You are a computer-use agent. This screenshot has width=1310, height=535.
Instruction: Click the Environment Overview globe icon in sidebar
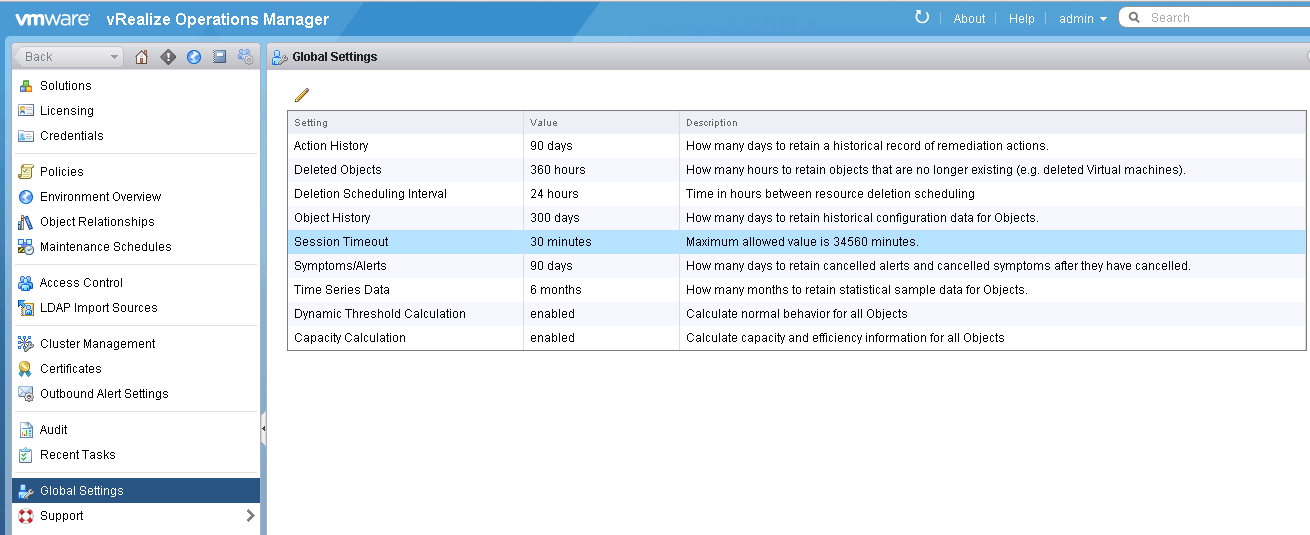pos(26,197)
